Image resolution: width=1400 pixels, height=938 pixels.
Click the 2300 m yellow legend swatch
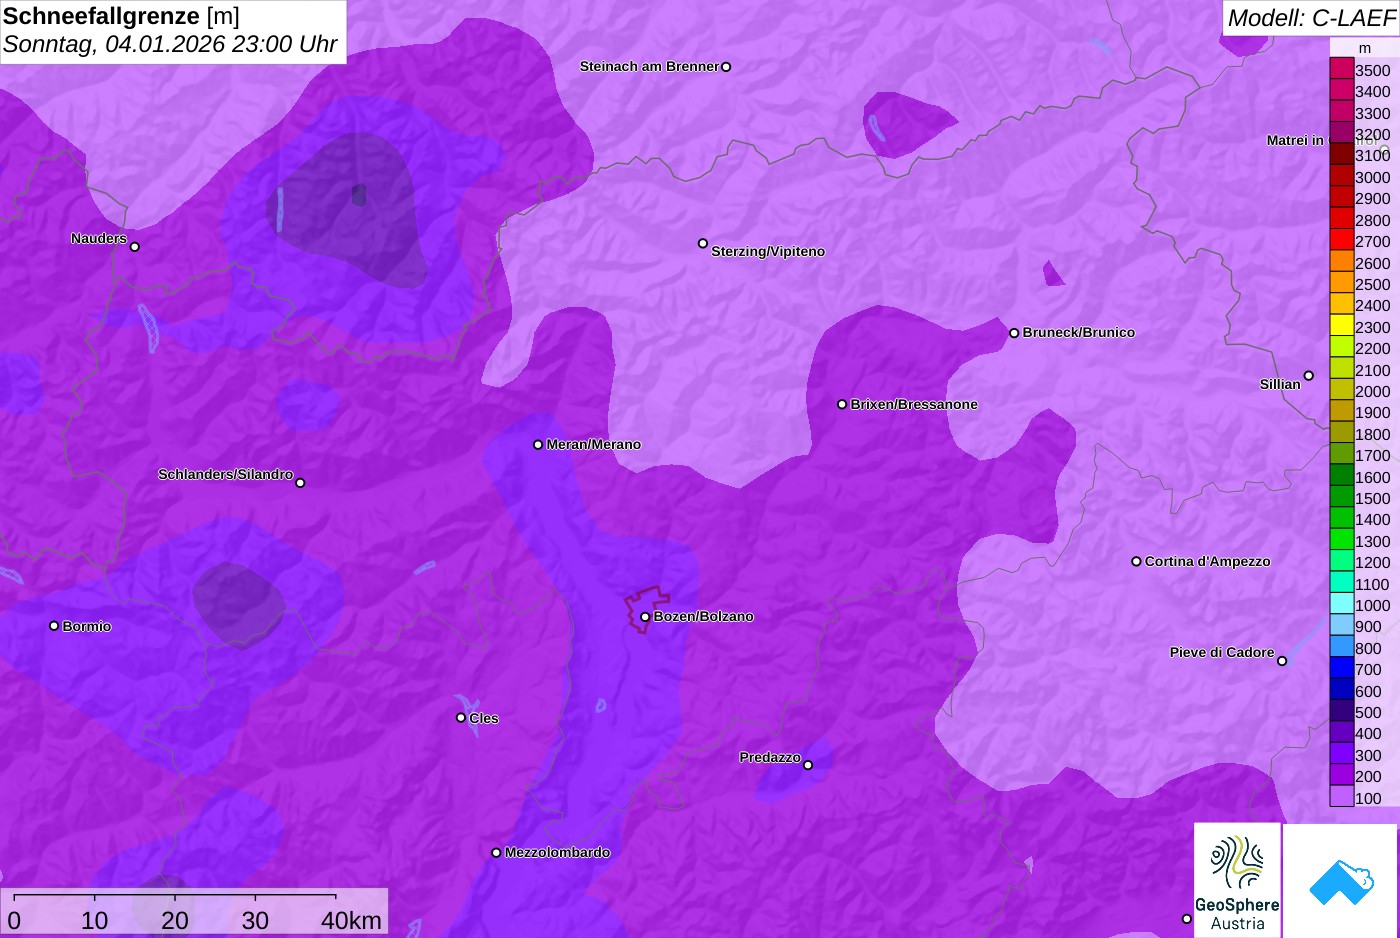(x=1341, y=326)
